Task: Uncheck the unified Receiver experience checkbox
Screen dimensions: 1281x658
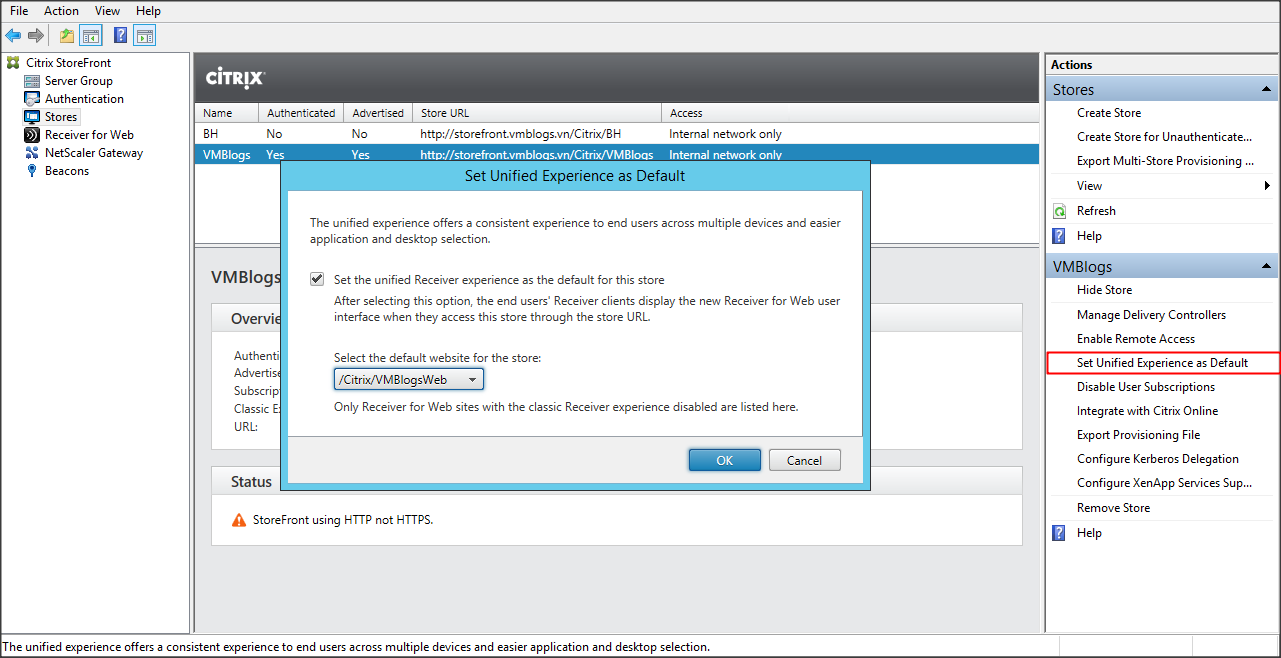Action: pos(317,280)
